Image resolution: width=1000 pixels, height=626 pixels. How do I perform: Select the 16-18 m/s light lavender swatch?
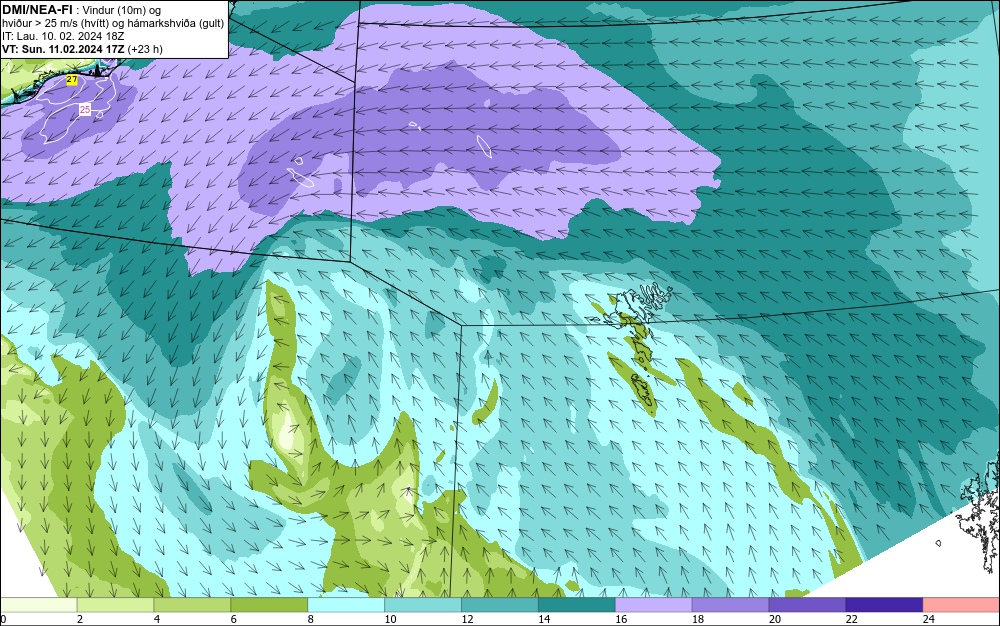tap(654, 605)
